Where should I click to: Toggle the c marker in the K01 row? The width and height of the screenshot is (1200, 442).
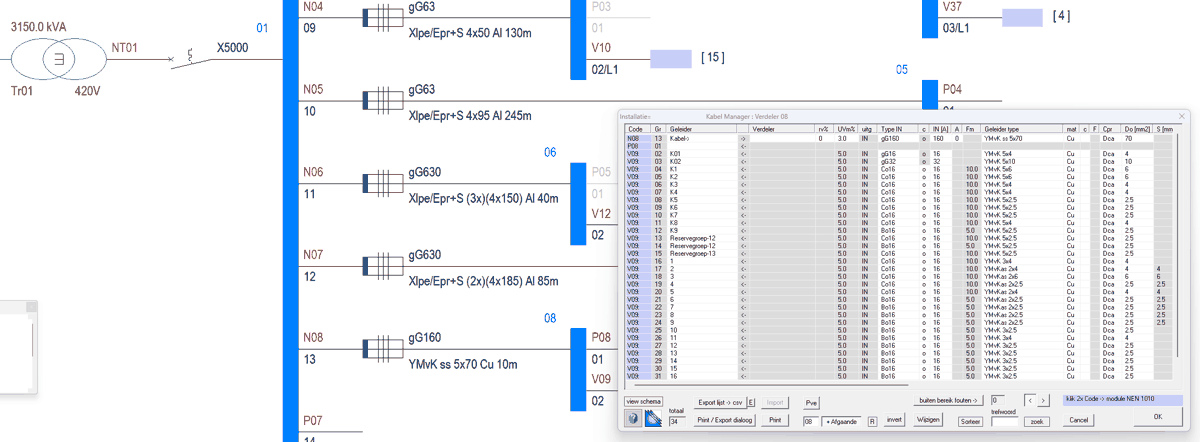point(925,153)
